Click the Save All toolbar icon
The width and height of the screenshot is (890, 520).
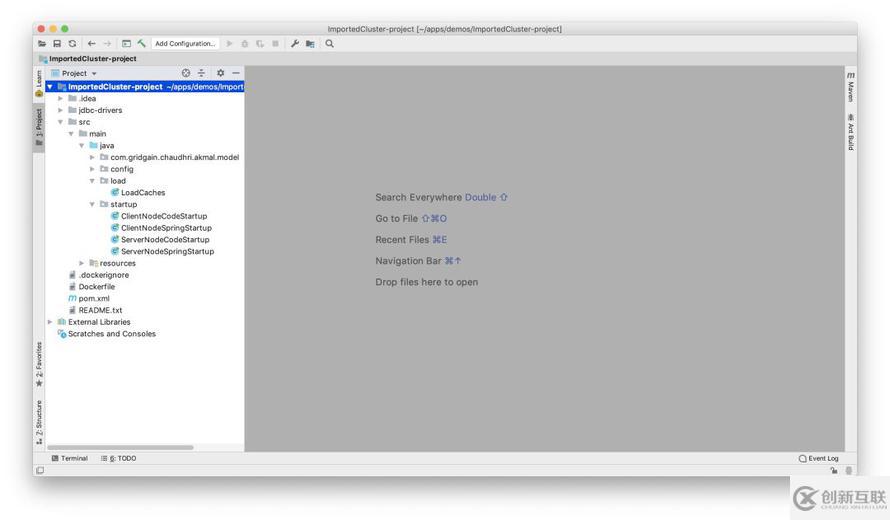coord(57,44)
